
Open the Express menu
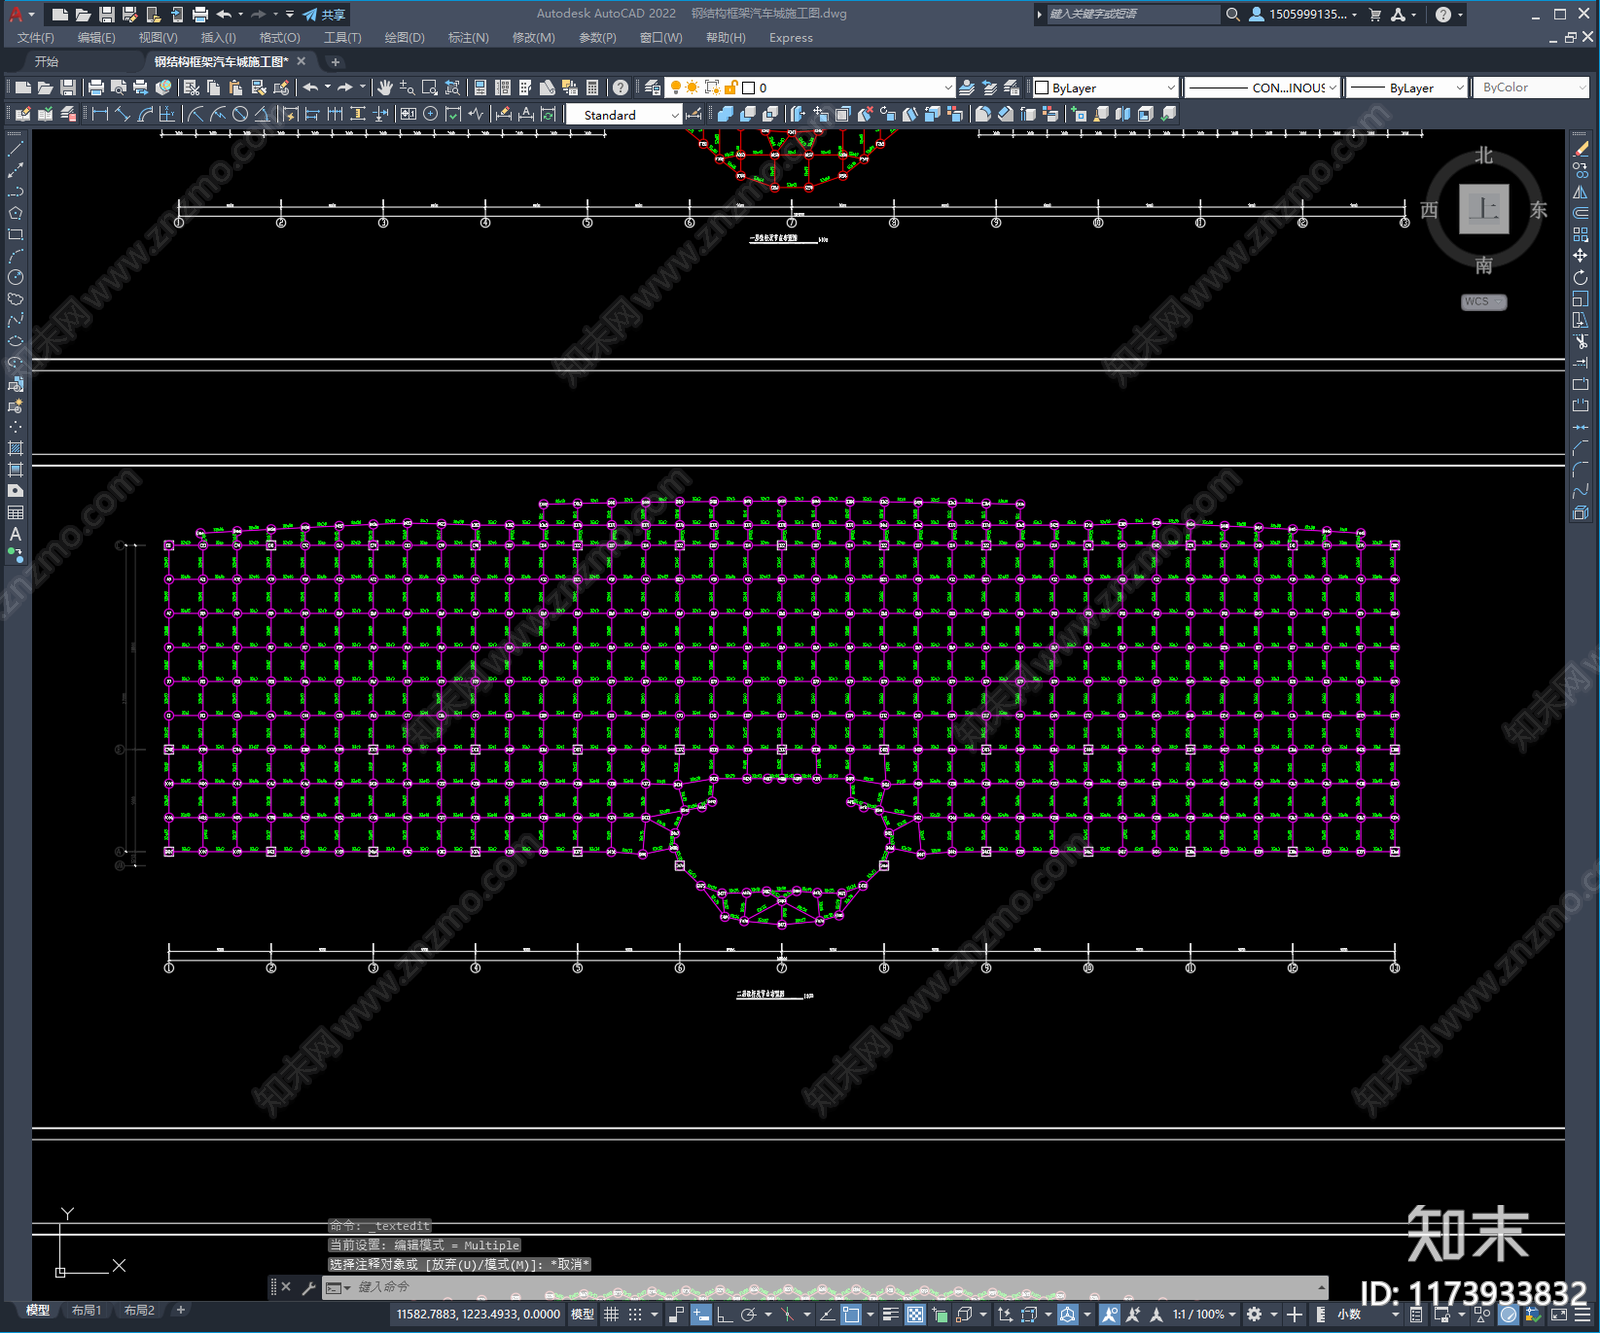coord(791,38)
